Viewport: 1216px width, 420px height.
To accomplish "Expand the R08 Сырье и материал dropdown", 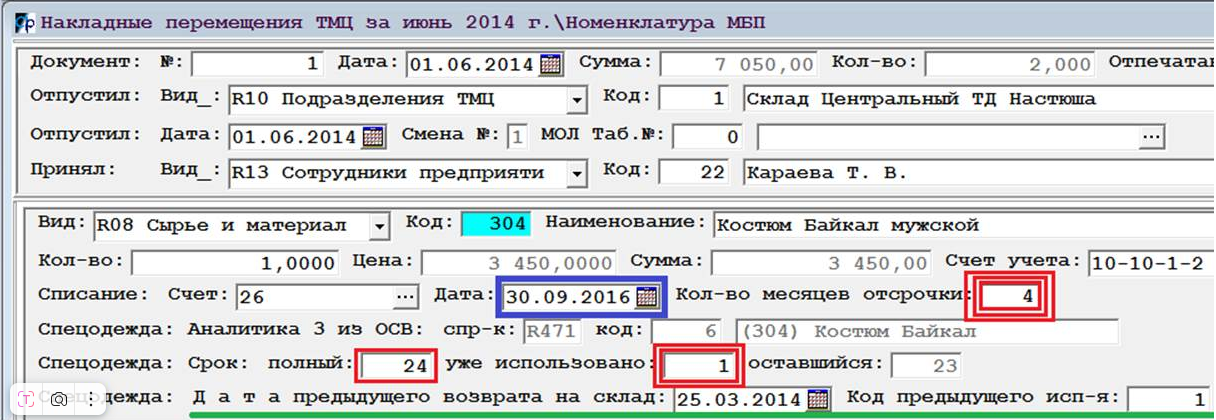I will point(378,226).
